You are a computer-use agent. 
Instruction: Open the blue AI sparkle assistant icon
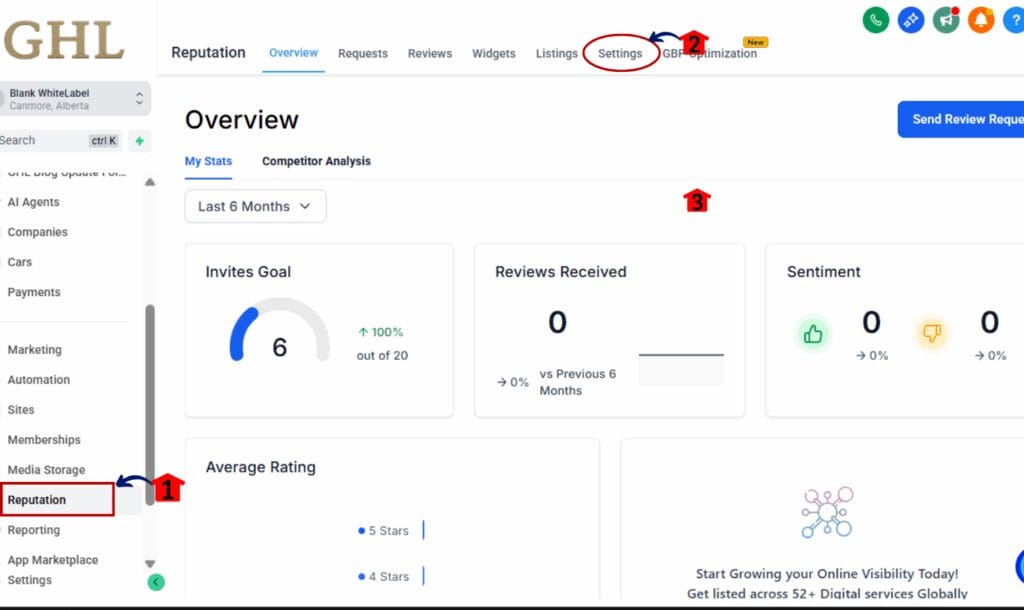910,19
